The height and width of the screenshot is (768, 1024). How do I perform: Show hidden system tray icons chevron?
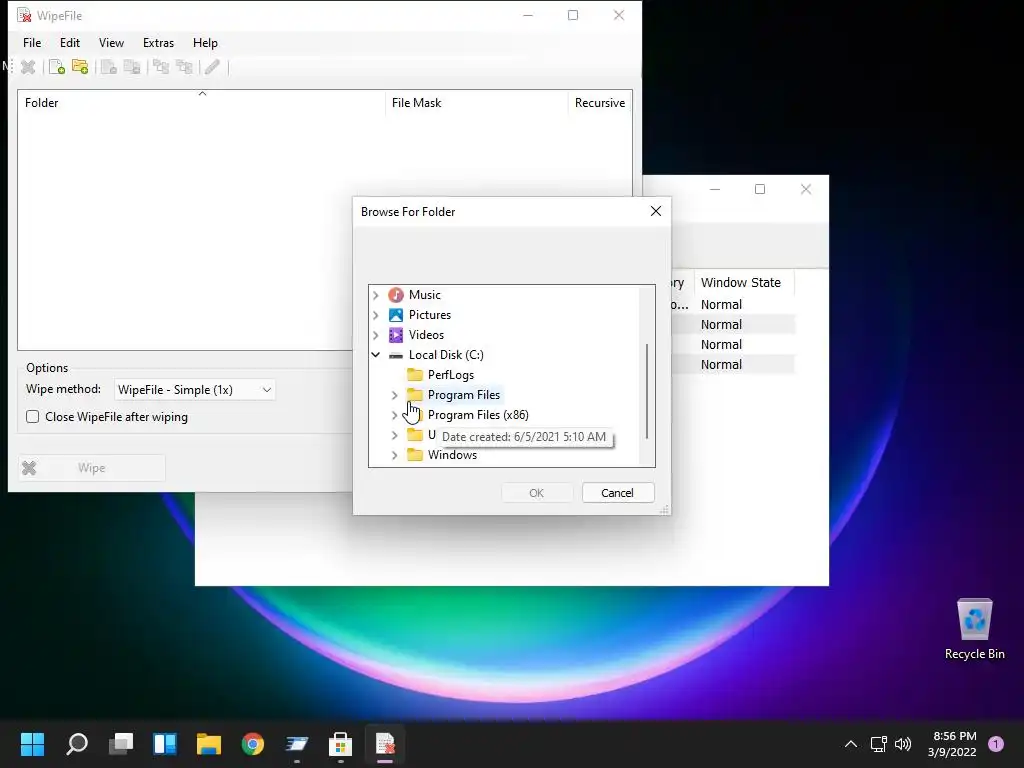click(x=850, y=744)
